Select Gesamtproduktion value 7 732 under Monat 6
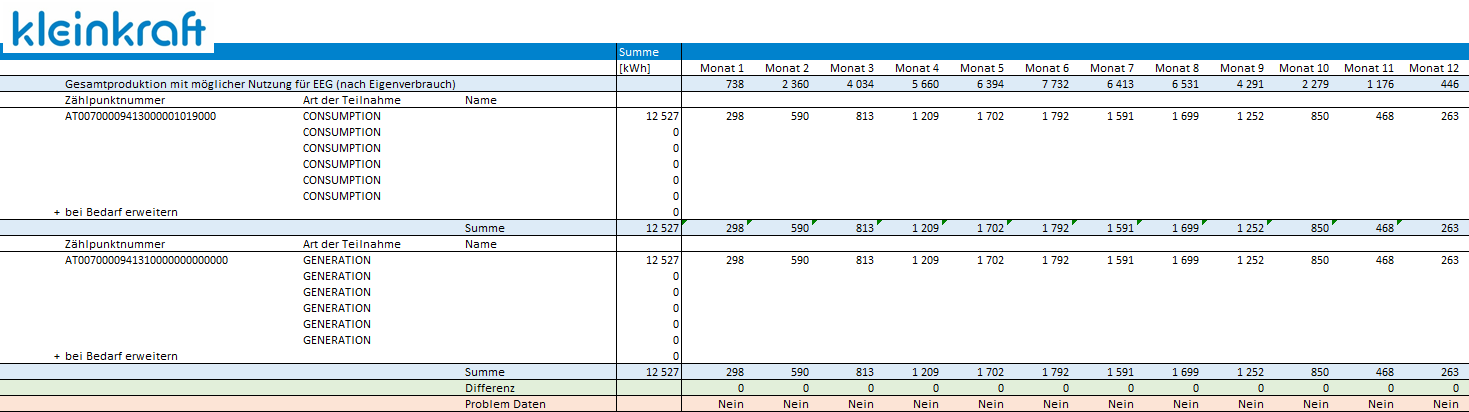1469x412 pixels. [x=1055, y=84]
